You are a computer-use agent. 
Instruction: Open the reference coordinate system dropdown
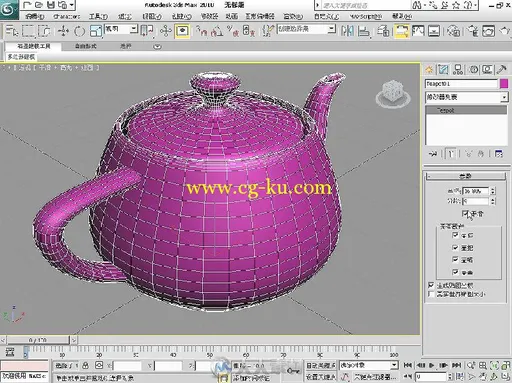point(121,29)
